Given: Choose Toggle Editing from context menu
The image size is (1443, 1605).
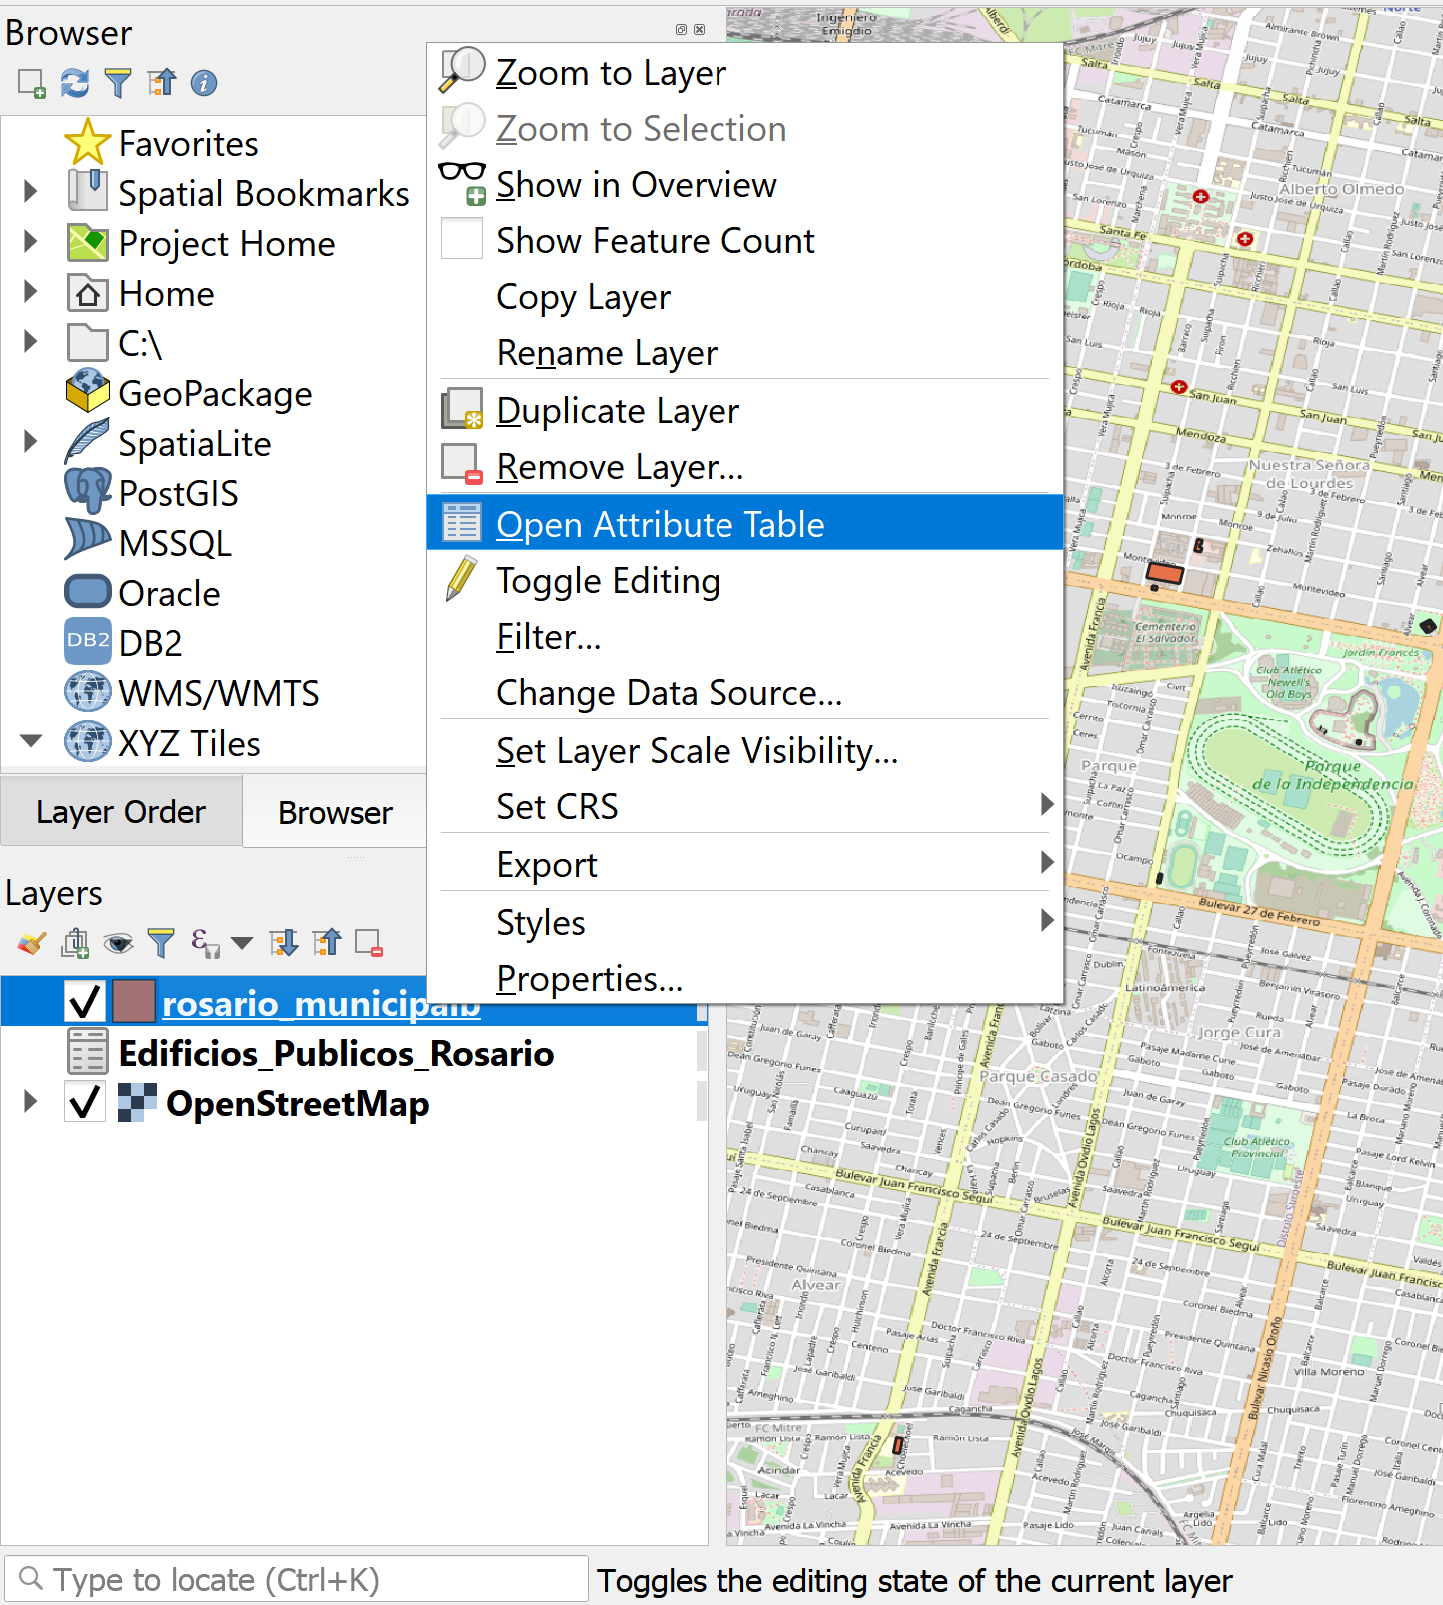Looking at the screenshot, I should [608, 581].
